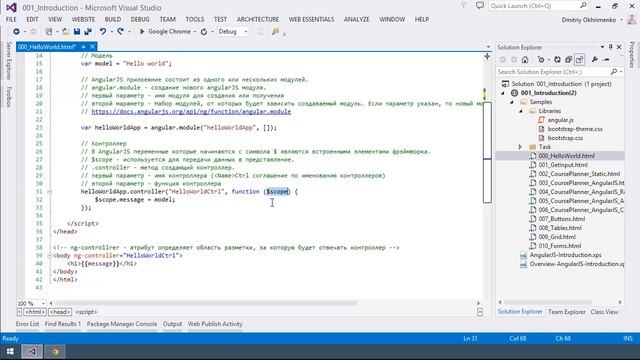Viewport: 640px width, 360px height.
Task: Click the bookmark flag toolbar icon
Action: tap(276, 31)
